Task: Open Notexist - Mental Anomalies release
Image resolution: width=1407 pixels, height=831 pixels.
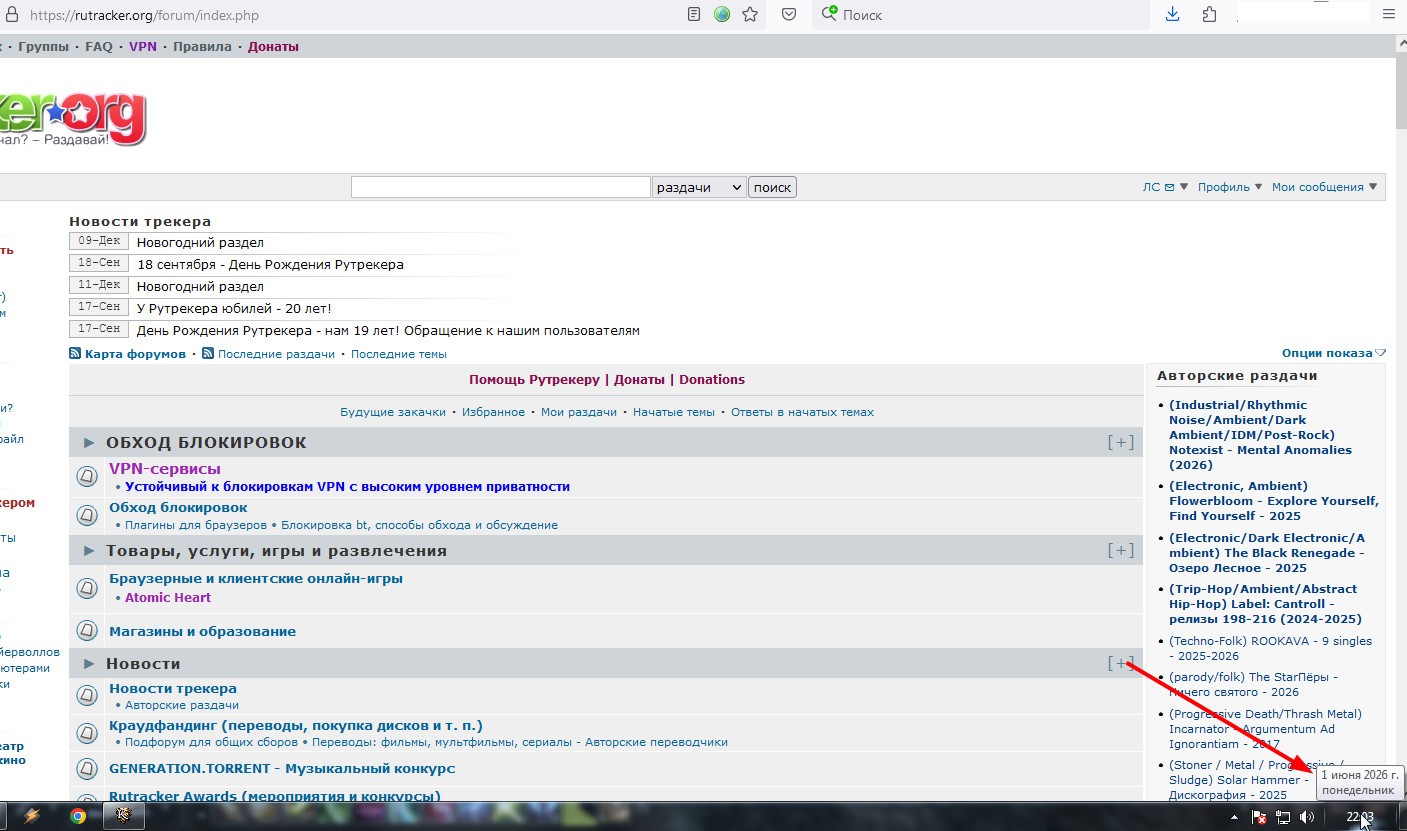Action: (x=1260, y=435)
